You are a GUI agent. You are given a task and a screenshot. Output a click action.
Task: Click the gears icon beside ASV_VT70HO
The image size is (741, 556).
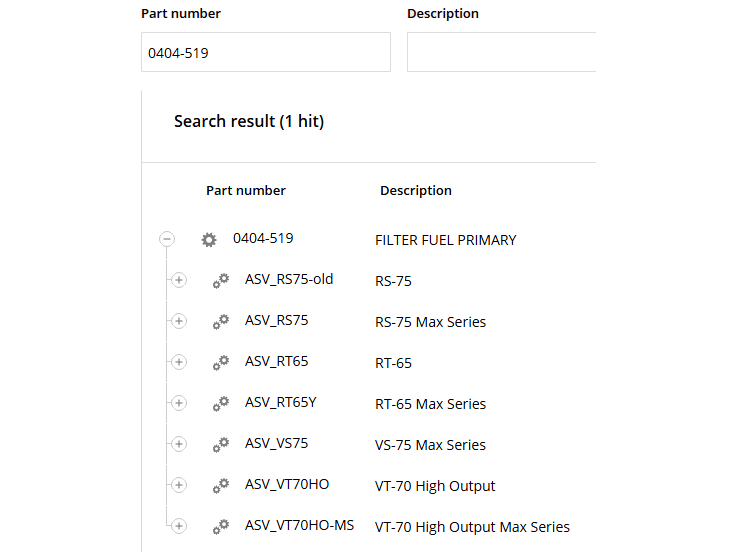click(x=221, y=486)
